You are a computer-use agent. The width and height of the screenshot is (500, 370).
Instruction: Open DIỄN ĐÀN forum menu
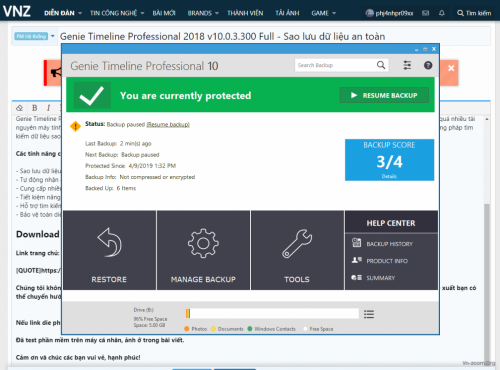59,13
